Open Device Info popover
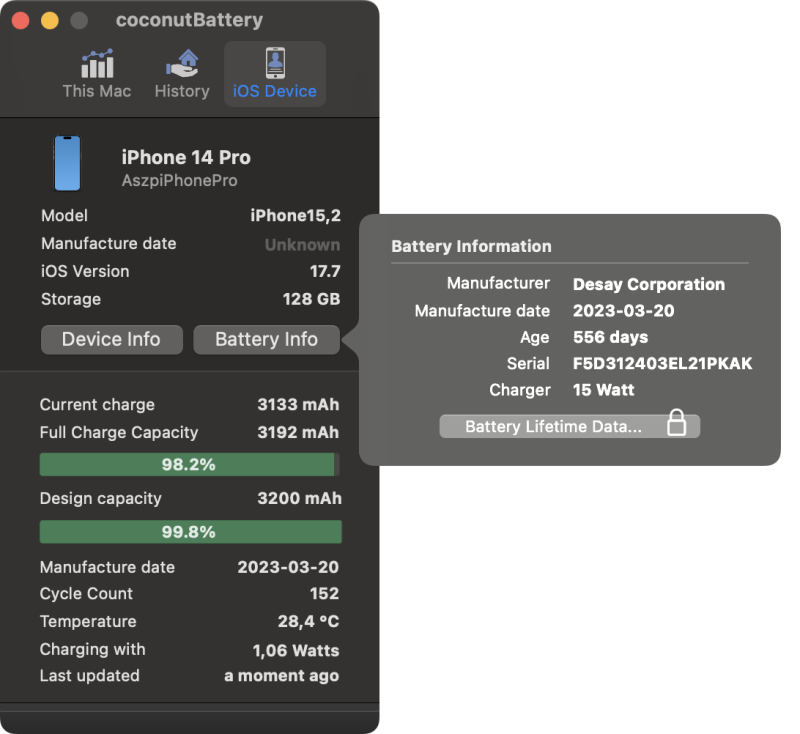 pos(112,340)
